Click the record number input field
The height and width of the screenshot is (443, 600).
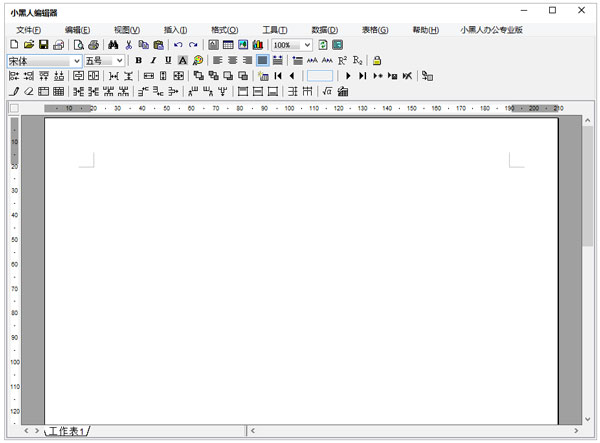[320, 76]
